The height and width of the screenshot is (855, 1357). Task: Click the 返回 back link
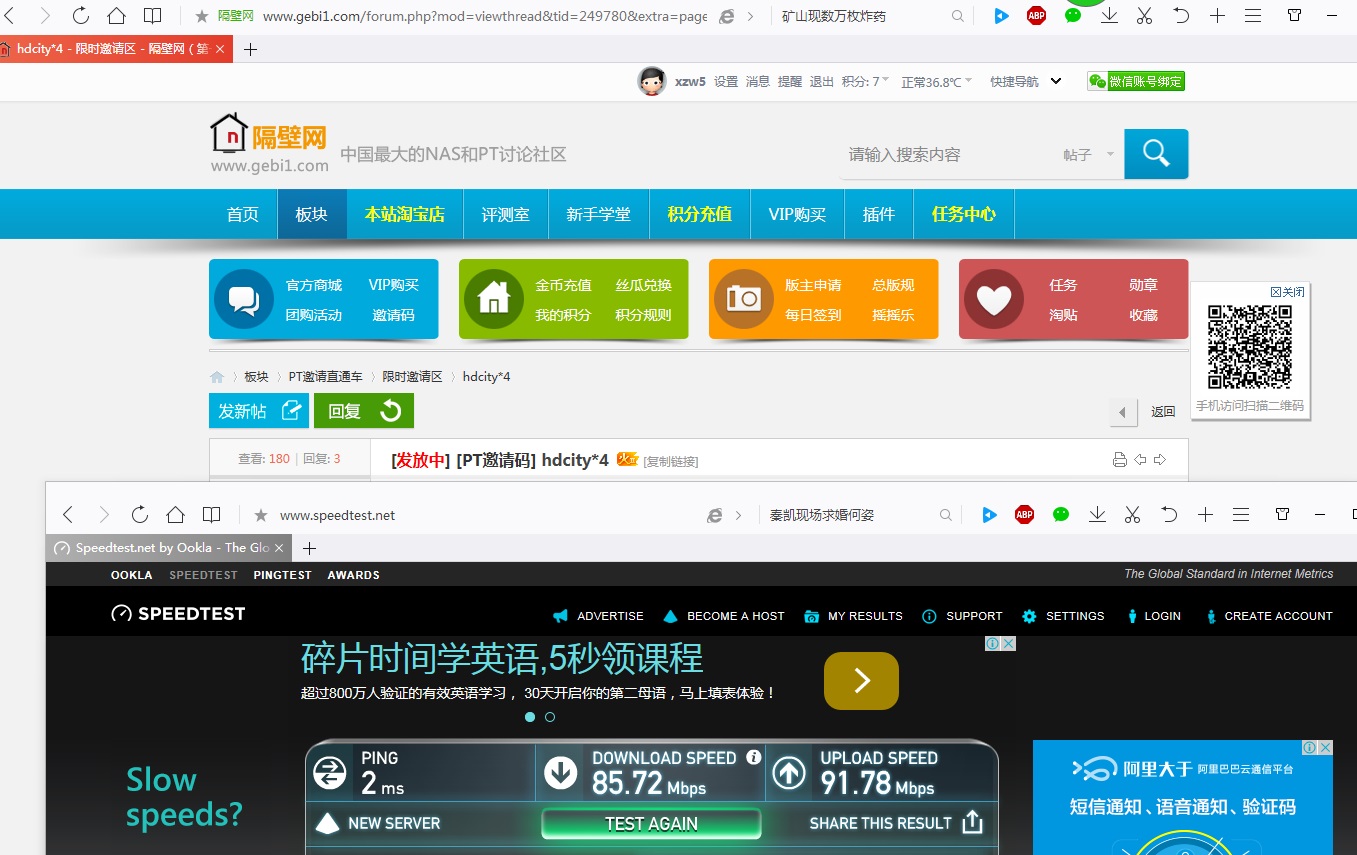1163,412
